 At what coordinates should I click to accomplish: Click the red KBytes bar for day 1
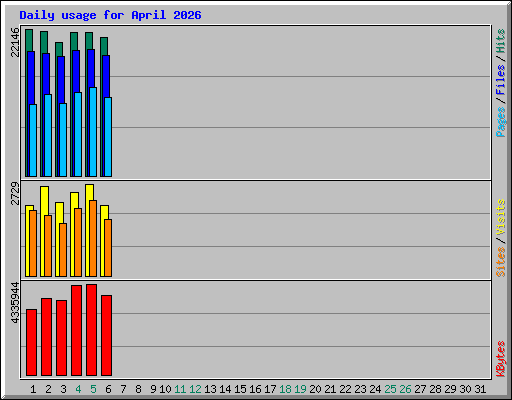(x=31, y=342)
